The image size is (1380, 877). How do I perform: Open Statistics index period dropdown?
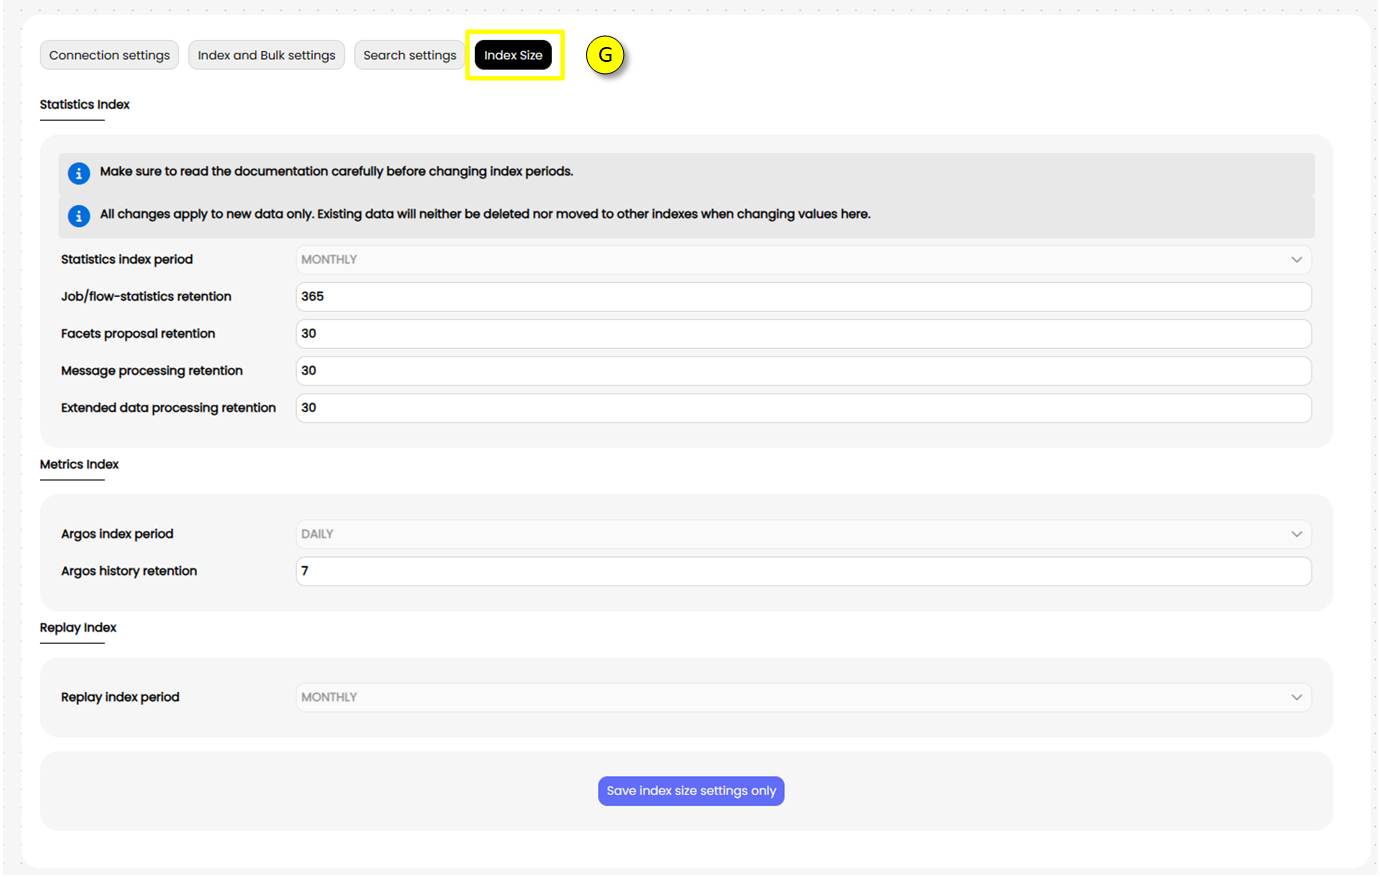(803, 260)
